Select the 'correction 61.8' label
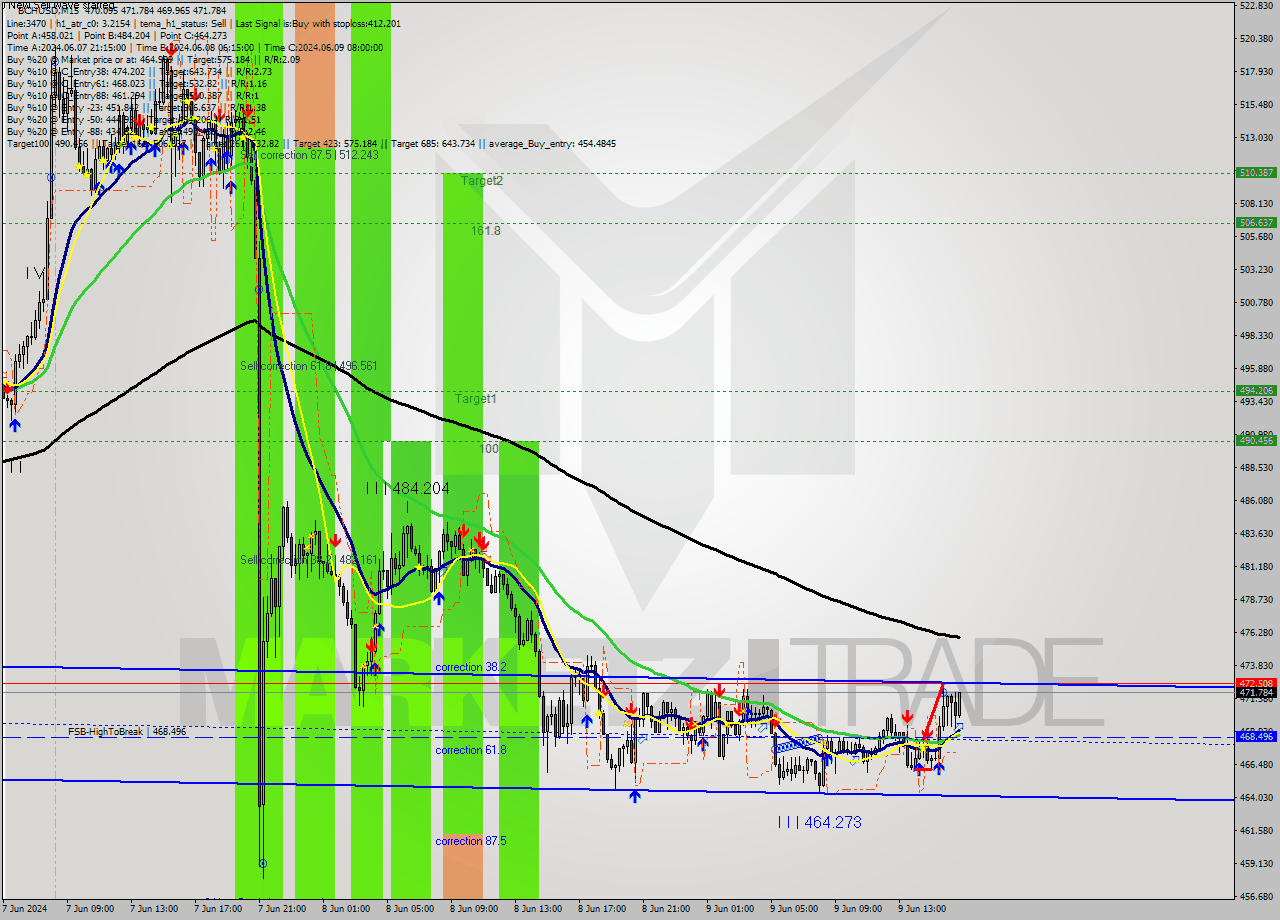 pyautogui.click(x=471, y=750)
